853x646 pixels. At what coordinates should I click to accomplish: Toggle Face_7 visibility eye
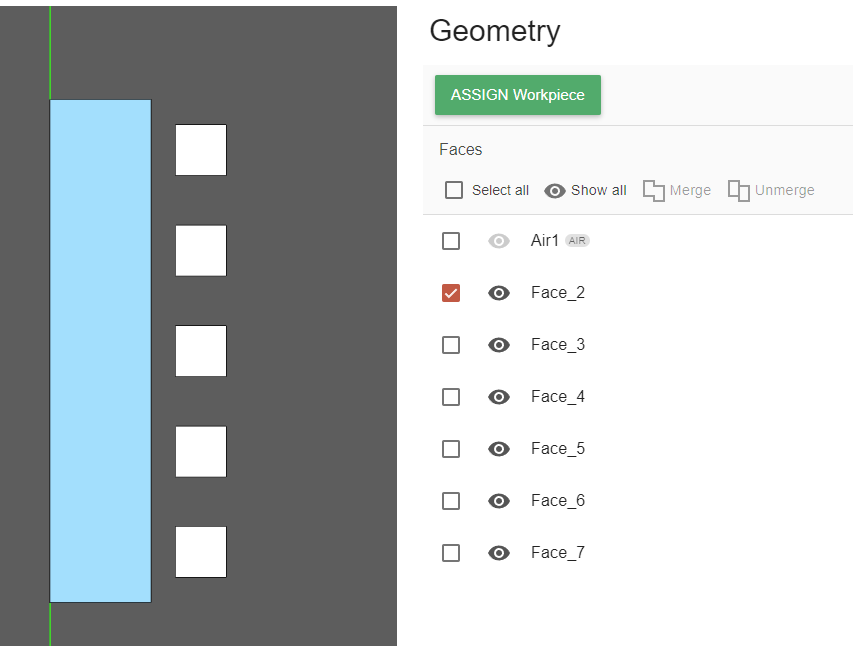pos(499,553)
